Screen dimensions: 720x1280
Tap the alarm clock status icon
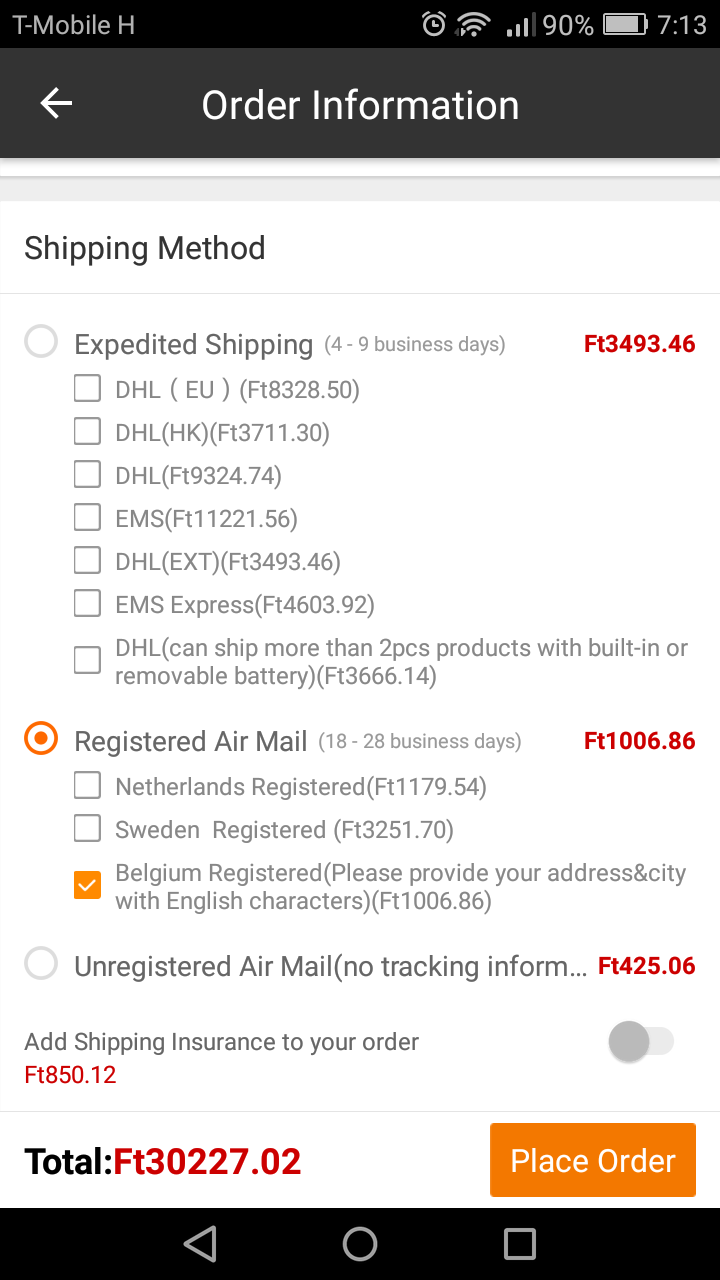tap(433, 25)
